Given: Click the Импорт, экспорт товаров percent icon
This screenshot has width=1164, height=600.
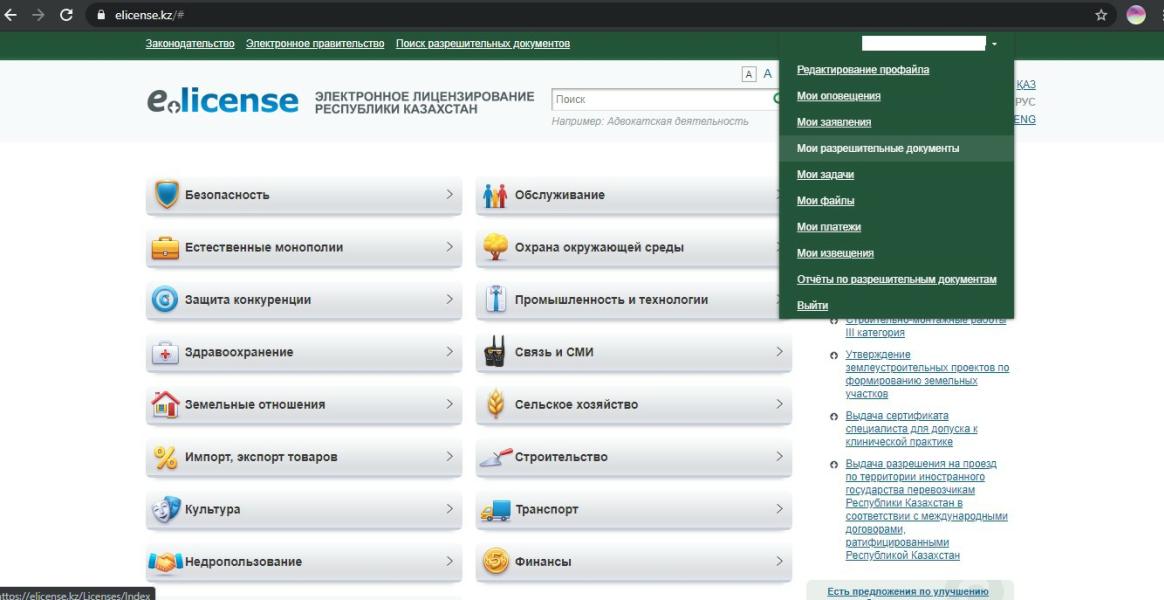Looking at the screenshot, I should [x=166, y=457].
